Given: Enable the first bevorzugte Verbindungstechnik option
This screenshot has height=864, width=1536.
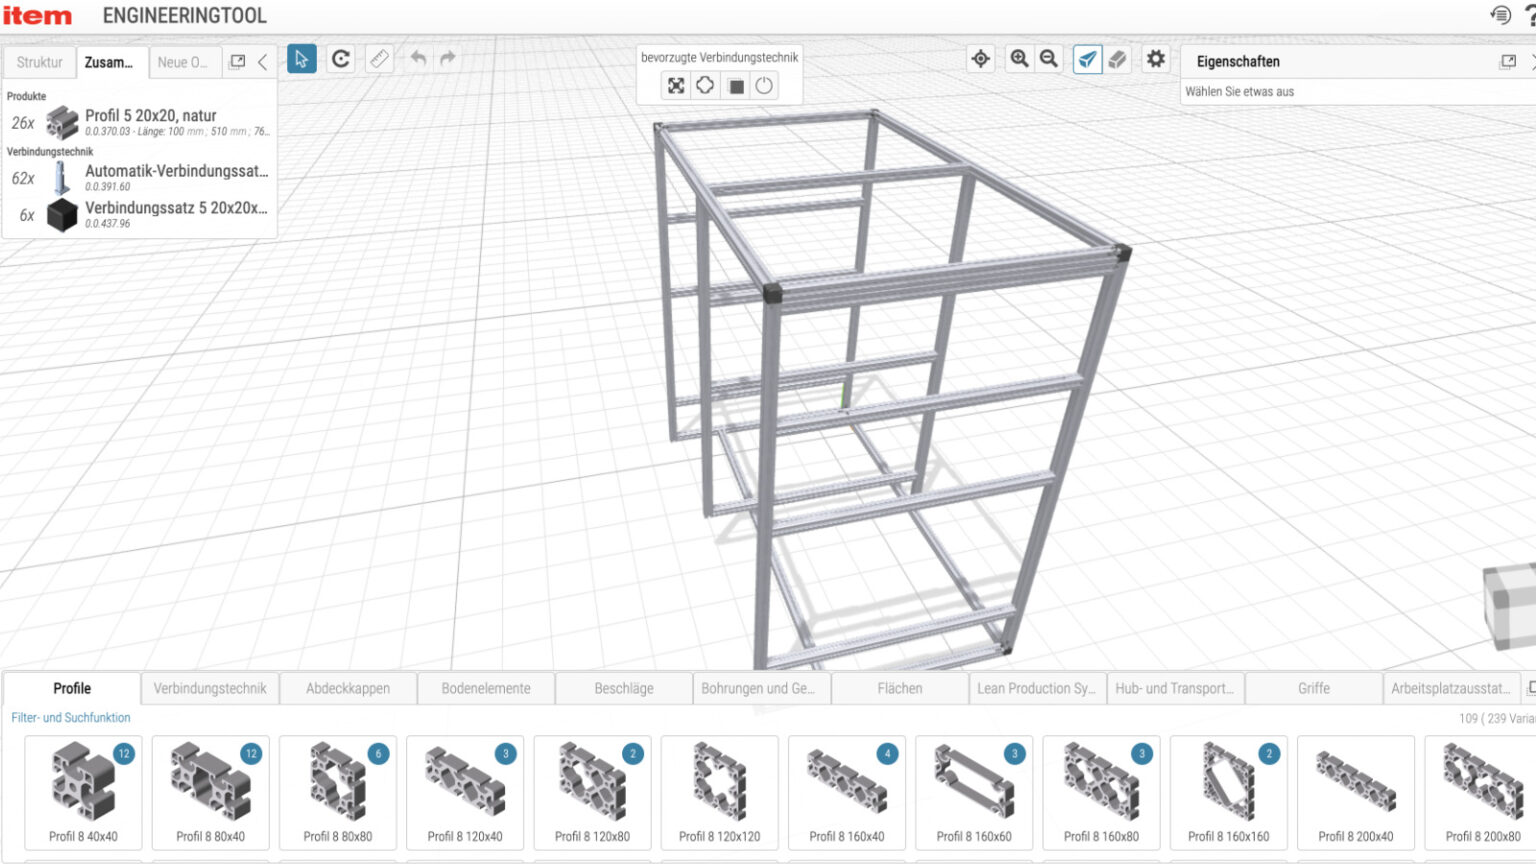Looking at the screenshot, I should (675, 86).
